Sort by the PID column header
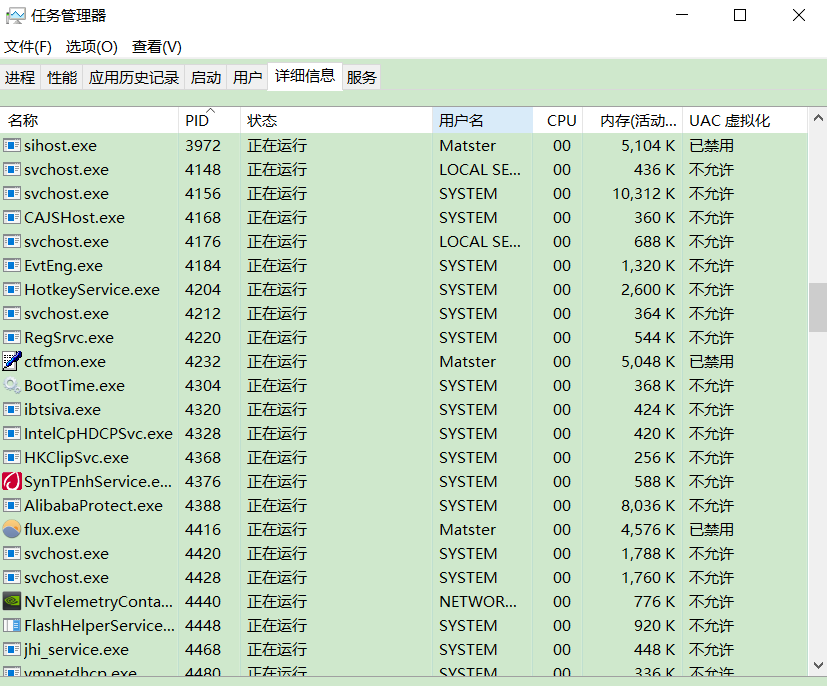The image size is (827, 686). coord(209,120)
